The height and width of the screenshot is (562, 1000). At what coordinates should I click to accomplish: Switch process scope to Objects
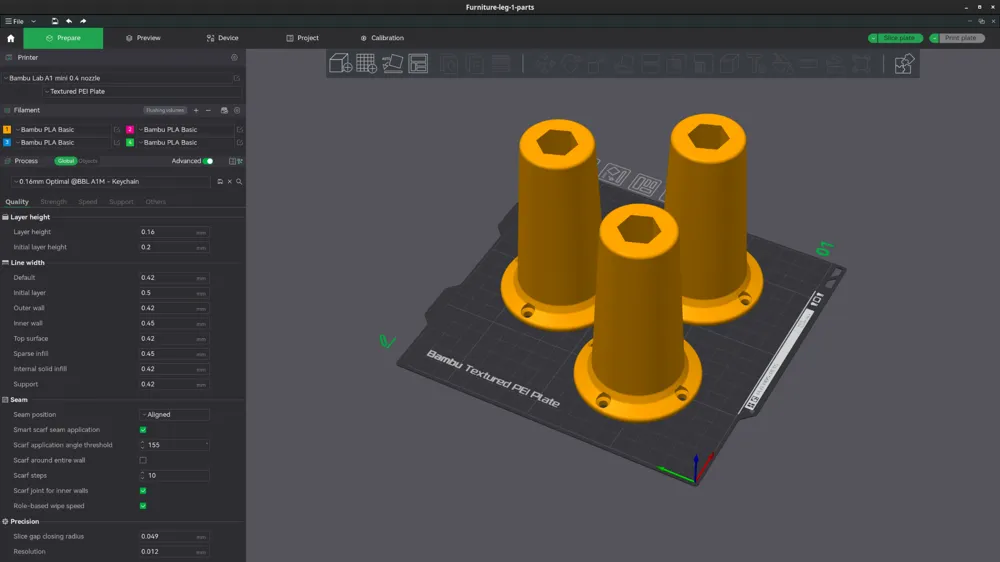click(x=88, y=161)
